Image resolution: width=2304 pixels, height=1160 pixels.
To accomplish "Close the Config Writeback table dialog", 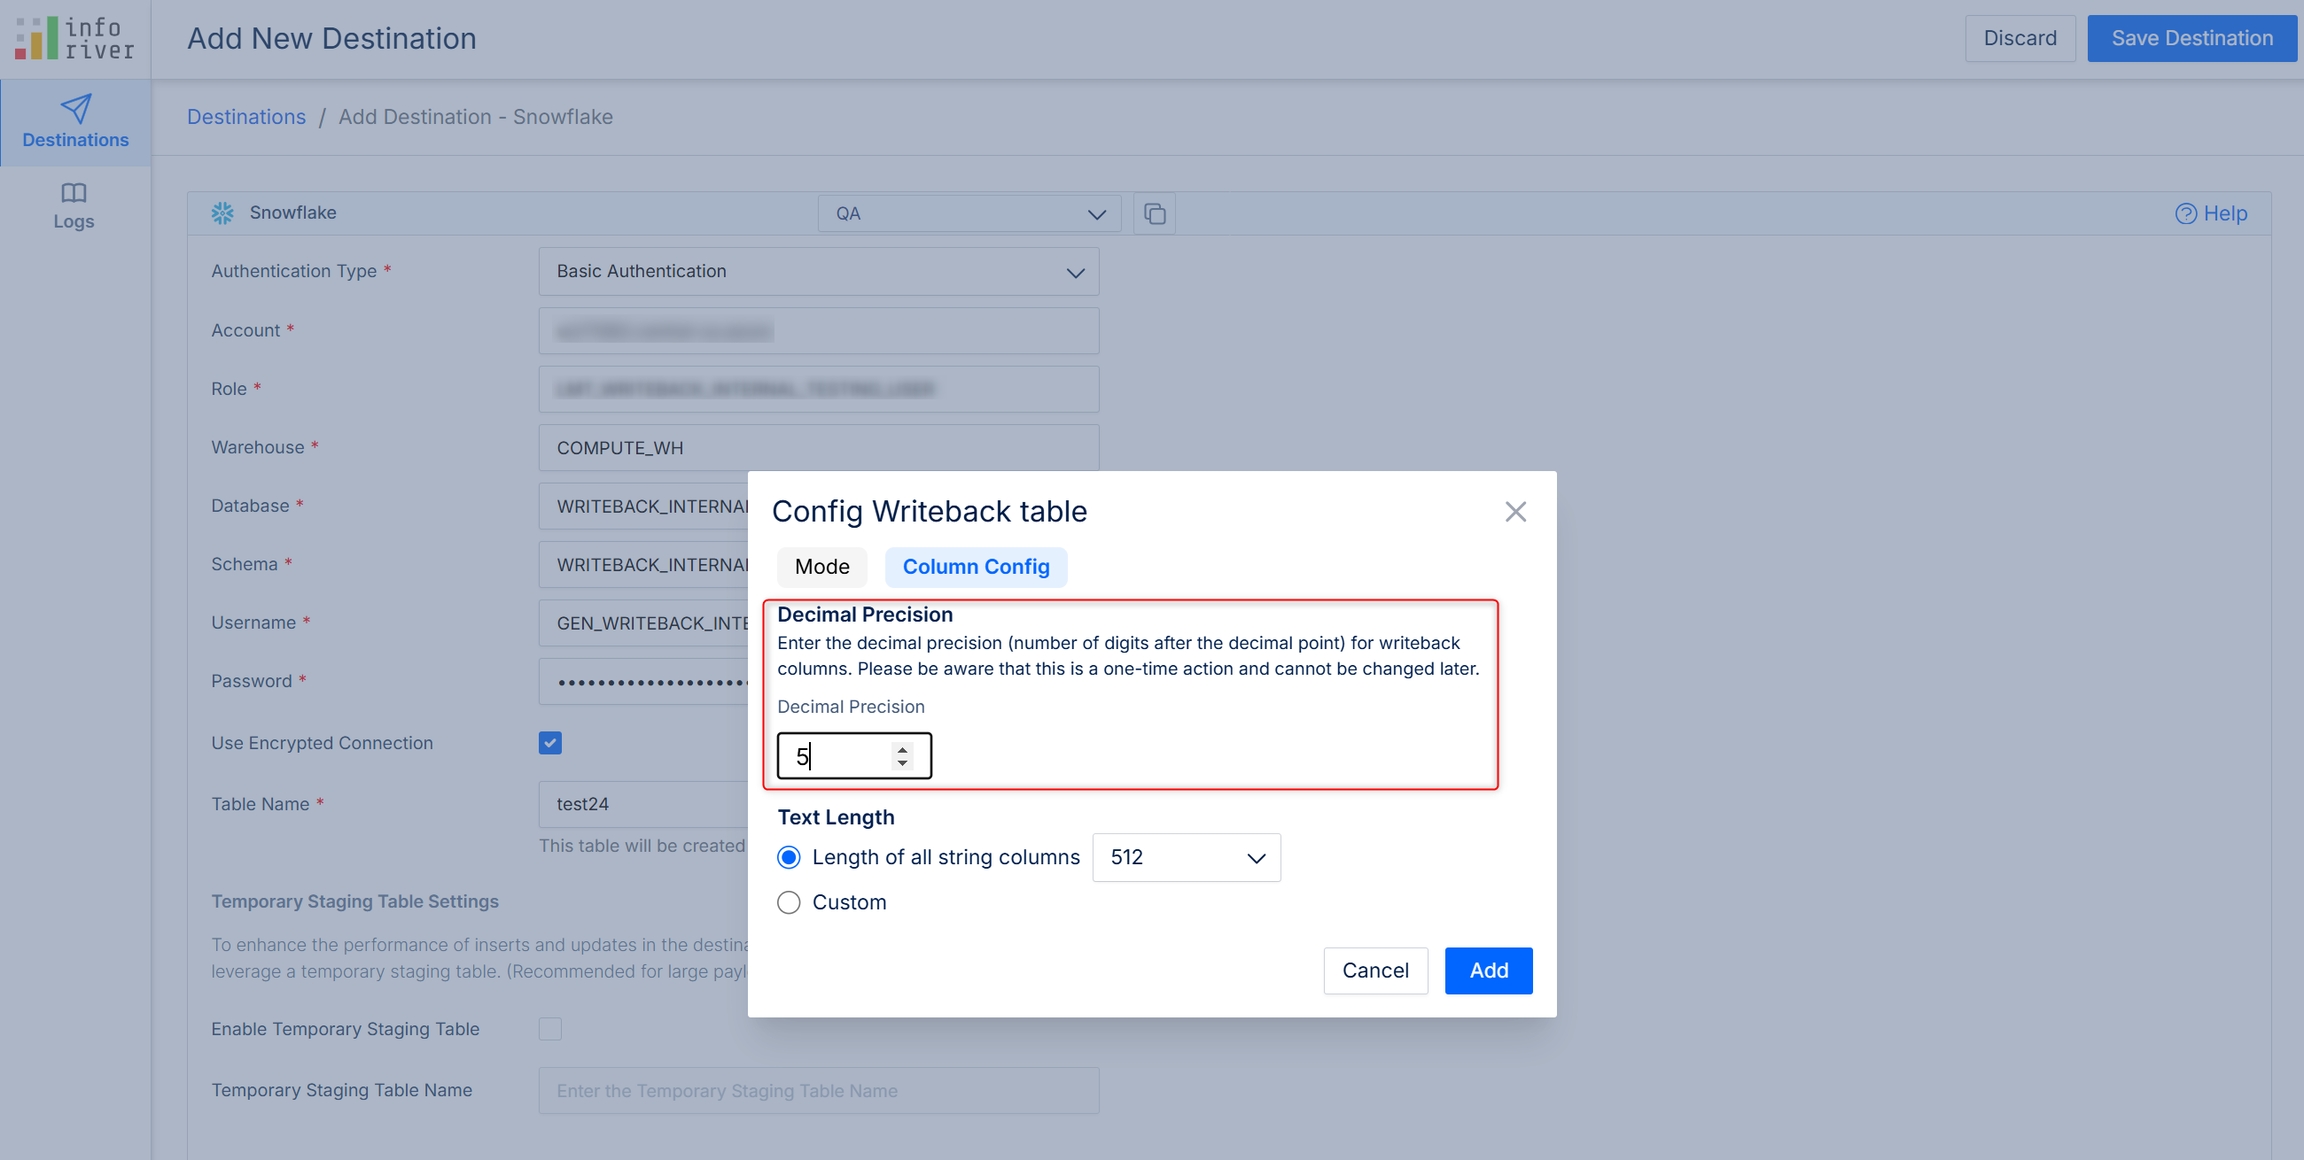I will click(1515, 512).
